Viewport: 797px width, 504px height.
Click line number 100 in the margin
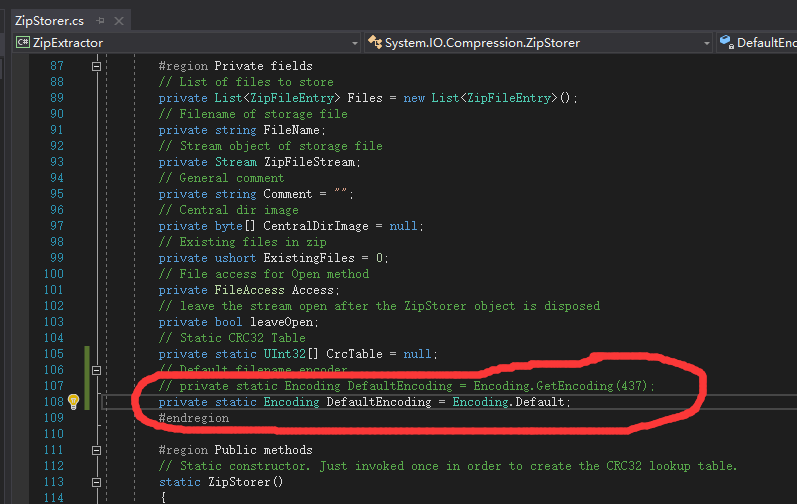[54, 274]
